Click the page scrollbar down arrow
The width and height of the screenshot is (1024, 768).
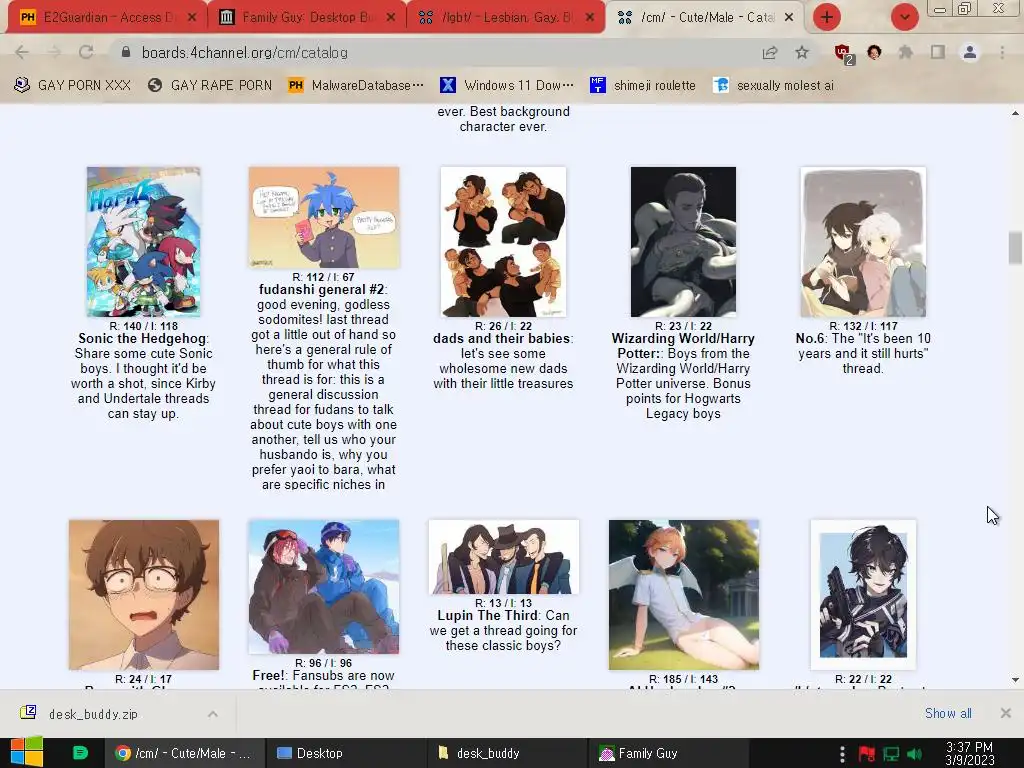1015,680
